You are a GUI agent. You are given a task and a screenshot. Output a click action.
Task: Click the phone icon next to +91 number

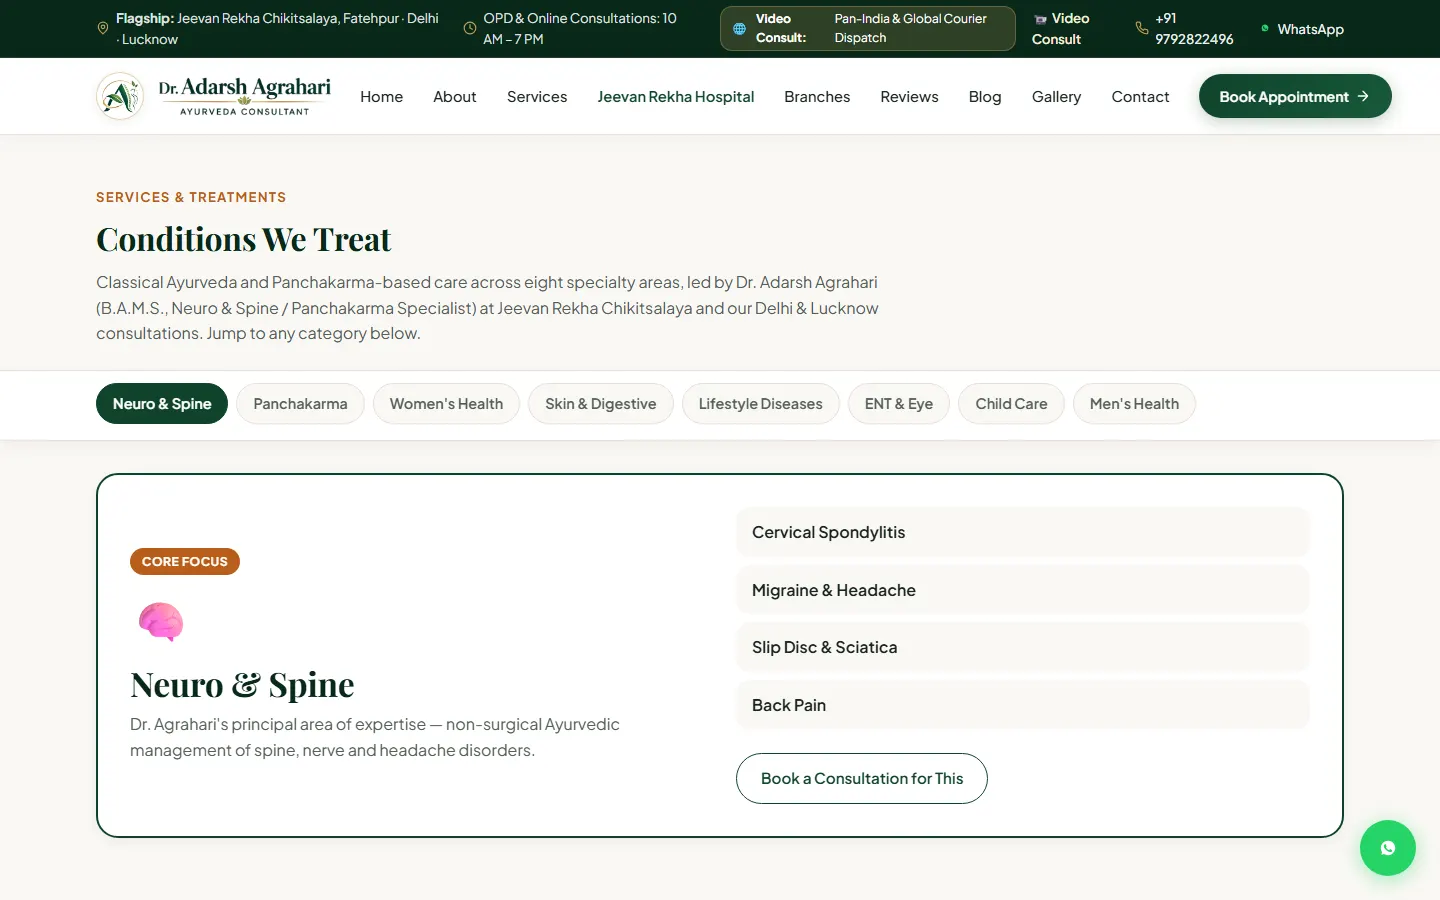pos(1142,29)
